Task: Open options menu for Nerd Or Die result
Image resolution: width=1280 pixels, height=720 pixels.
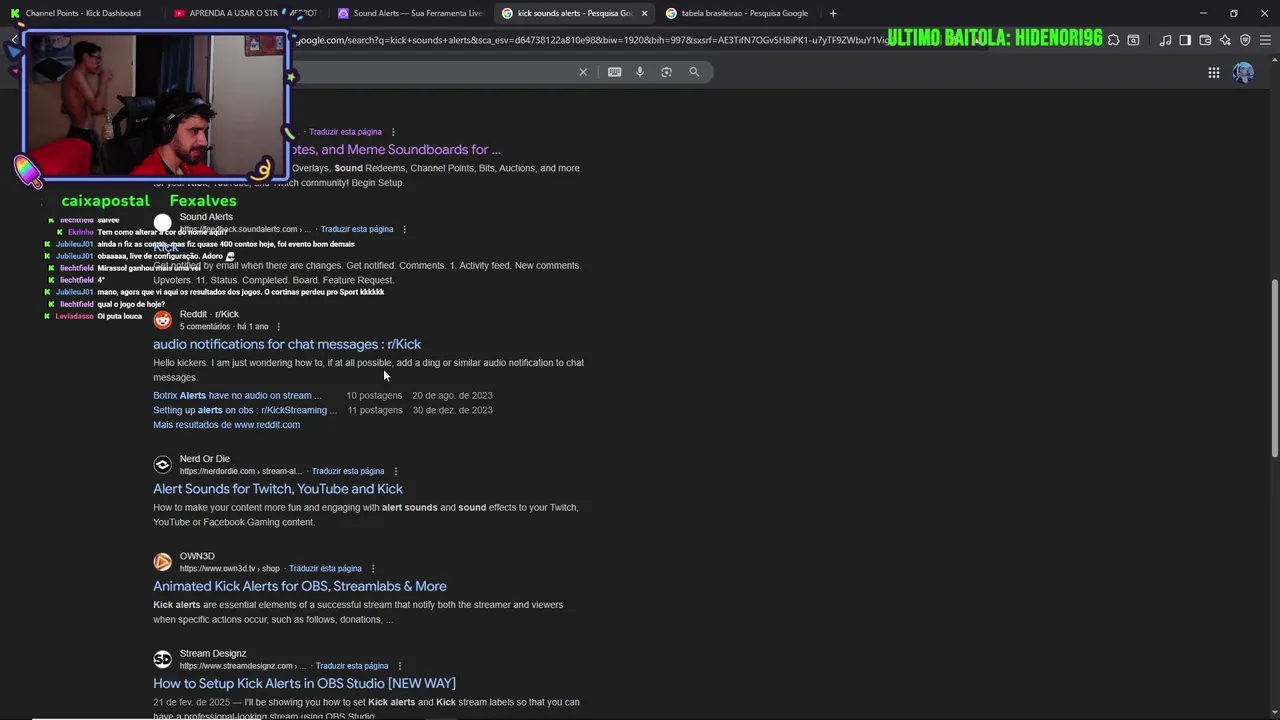Action: 395,471
